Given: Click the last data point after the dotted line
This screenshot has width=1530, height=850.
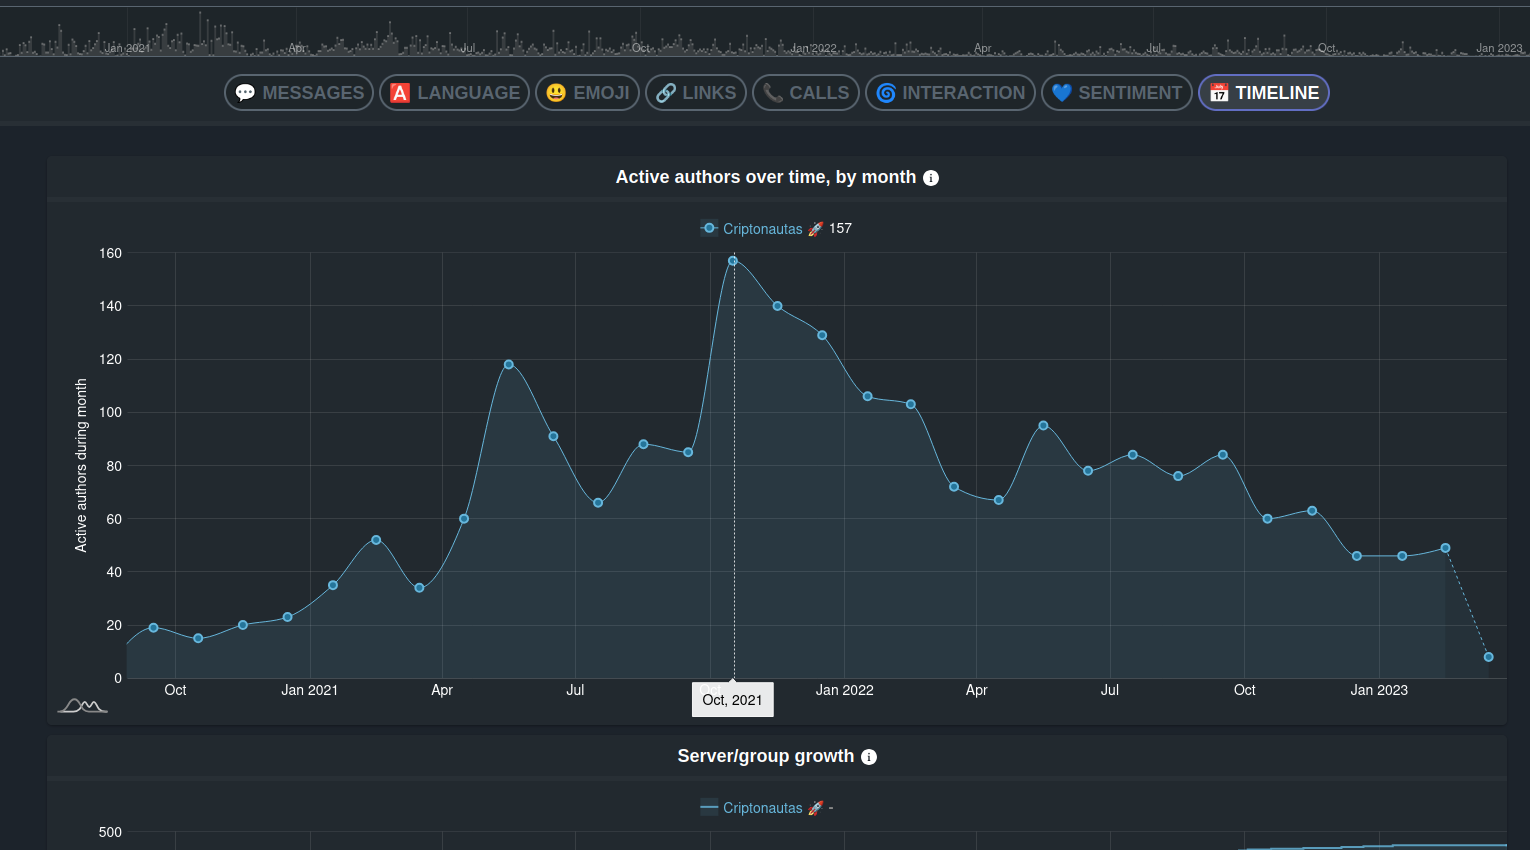Looking at the screenshot, I should 1488,657.
